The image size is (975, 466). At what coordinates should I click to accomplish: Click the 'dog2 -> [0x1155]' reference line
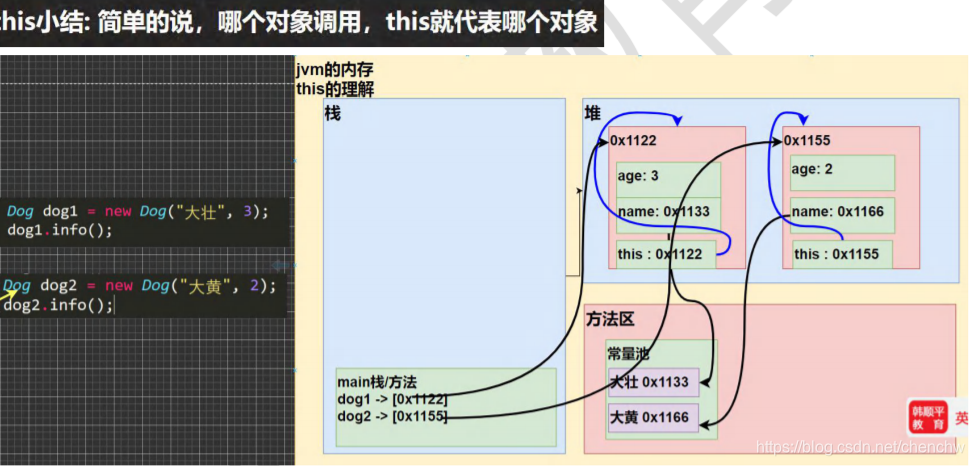(x=392, y=416)
